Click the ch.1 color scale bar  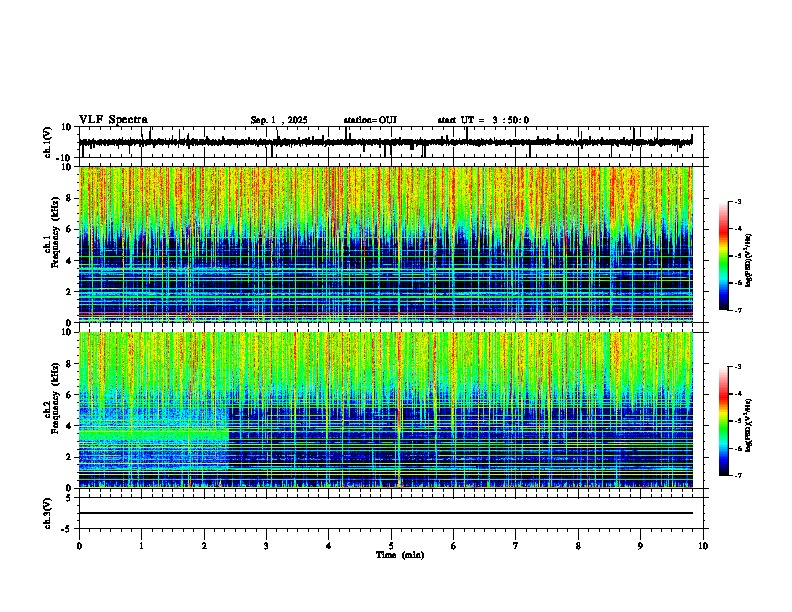[724, 256]
